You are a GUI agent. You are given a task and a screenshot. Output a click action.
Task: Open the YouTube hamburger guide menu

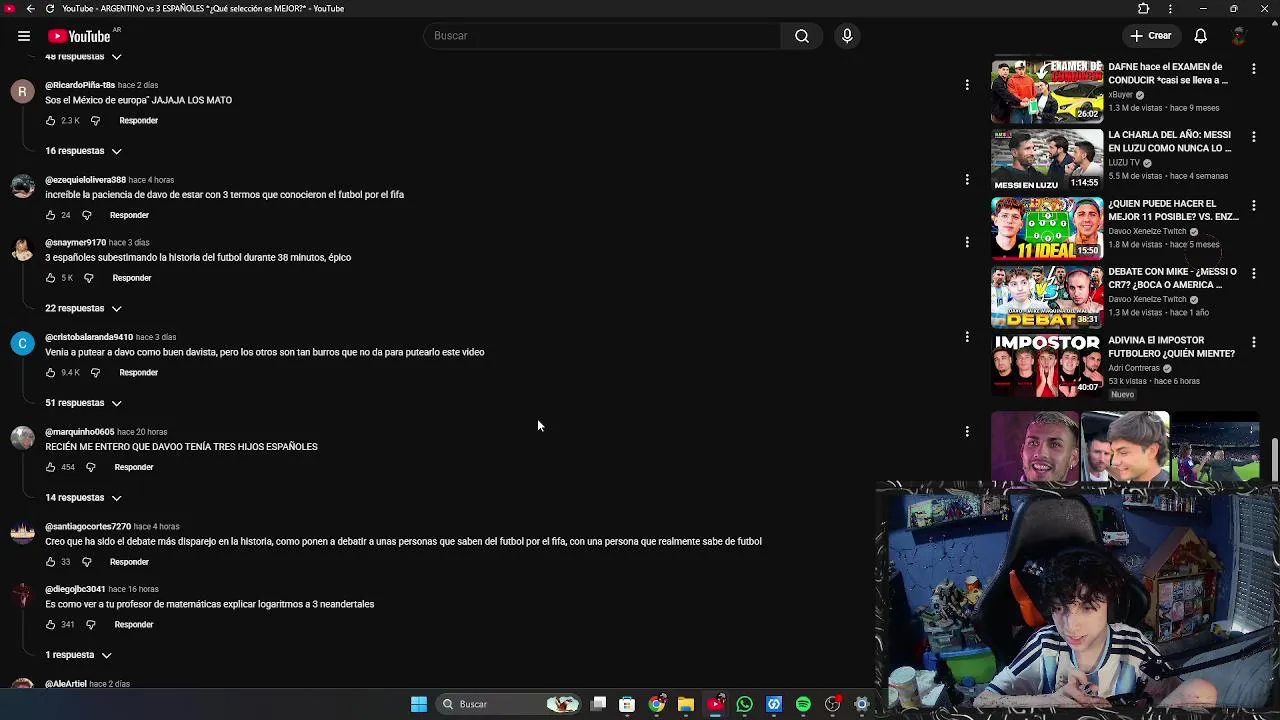tap(24, 36)
